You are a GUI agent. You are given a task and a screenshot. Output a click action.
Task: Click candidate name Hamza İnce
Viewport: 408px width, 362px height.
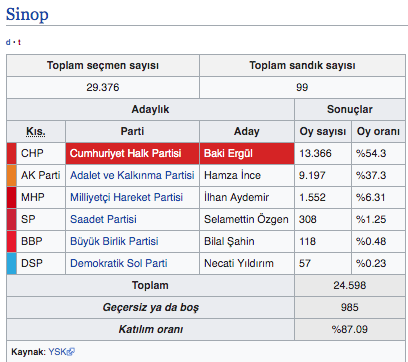(232, 175)
